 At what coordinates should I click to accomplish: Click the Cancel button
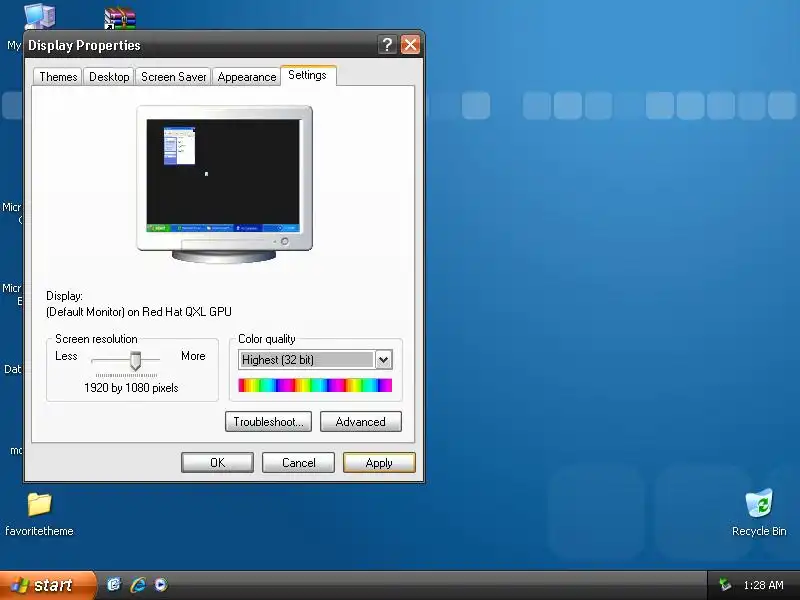pyautogui.click(x=298, y=463)
